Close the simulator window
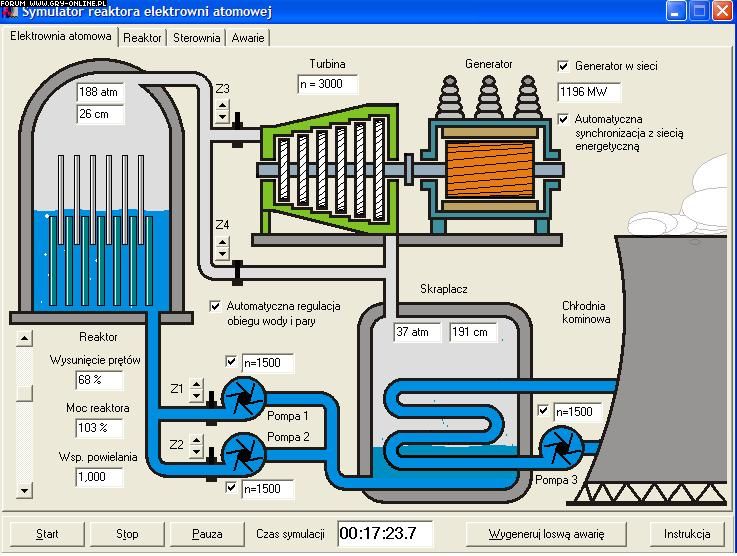Screen dimensions: 737x556 point(722,11)
